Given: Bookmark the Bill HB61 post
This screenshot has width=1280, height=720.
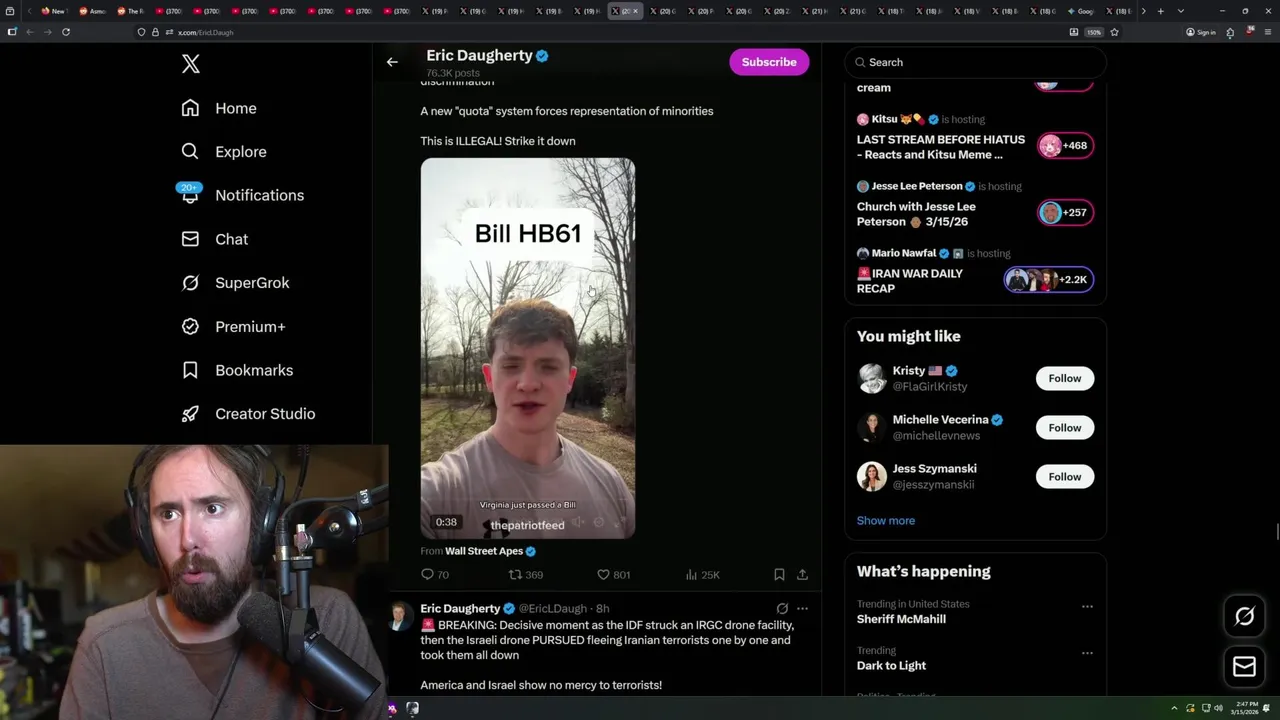Looking at the screenshot, I should [x=779, y=575].
